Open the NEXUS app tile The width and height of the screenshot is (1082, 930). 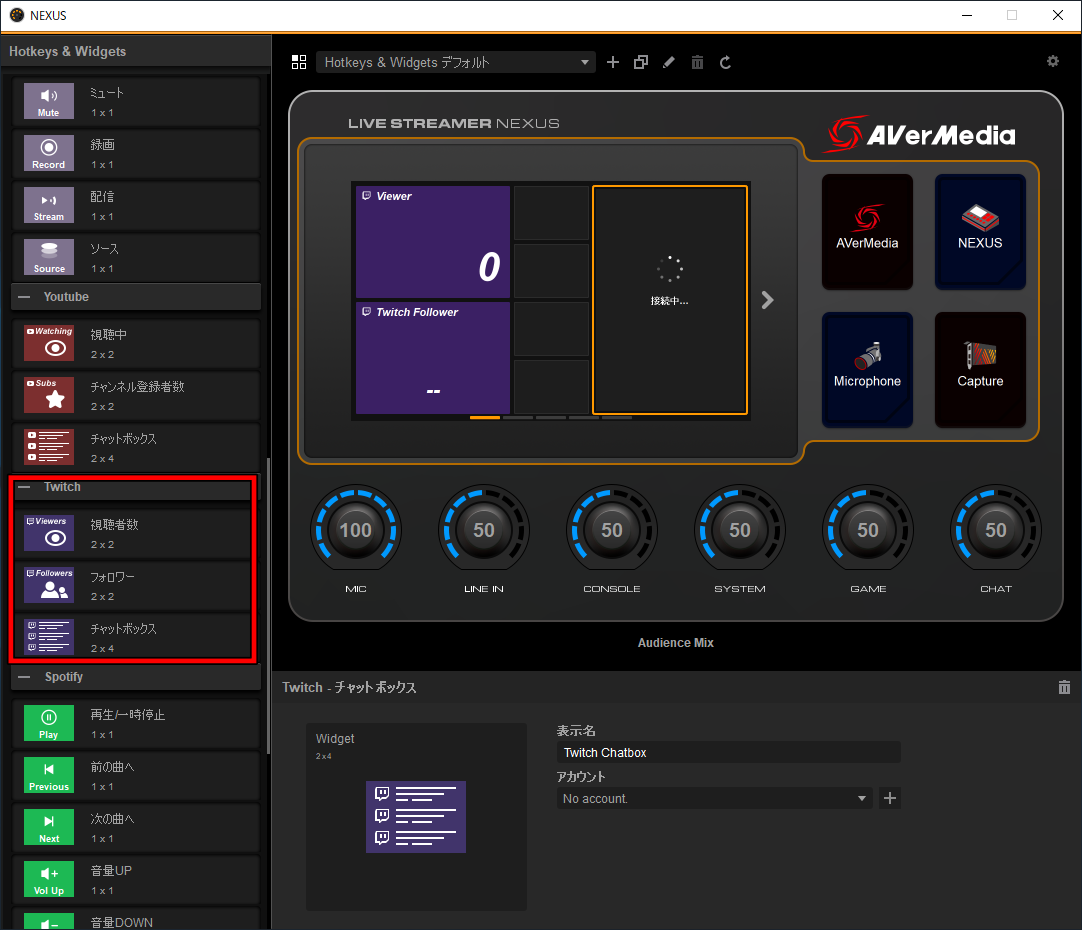point(980,232)
